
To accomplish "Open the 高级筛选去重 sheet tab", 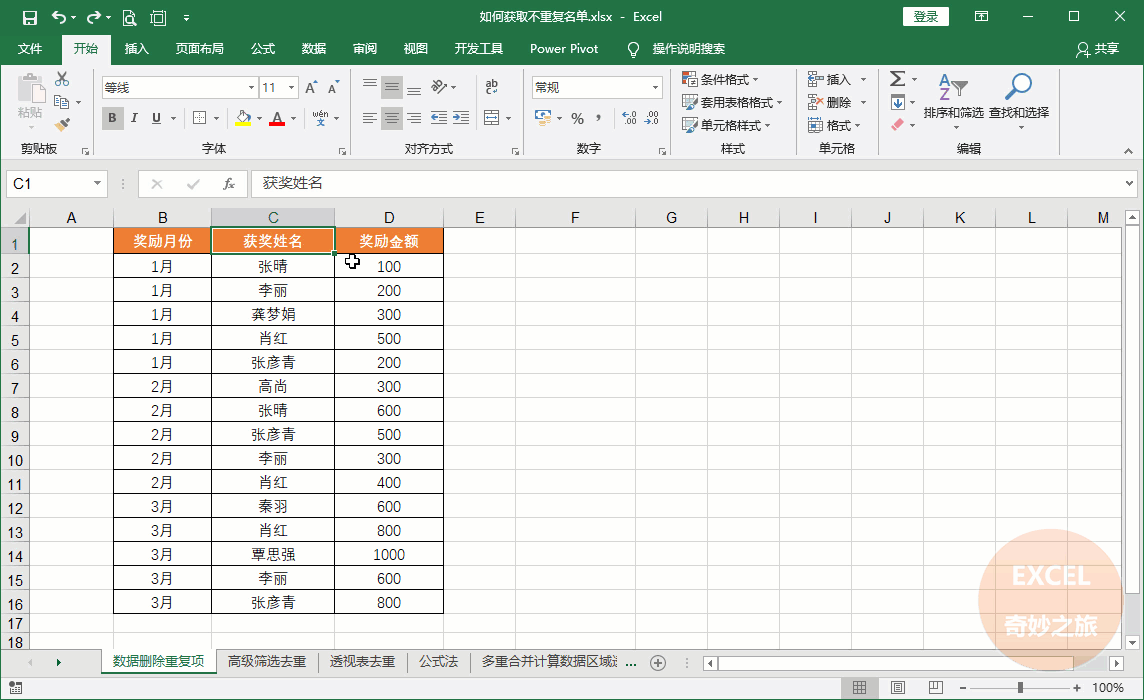I will [266, 661].
